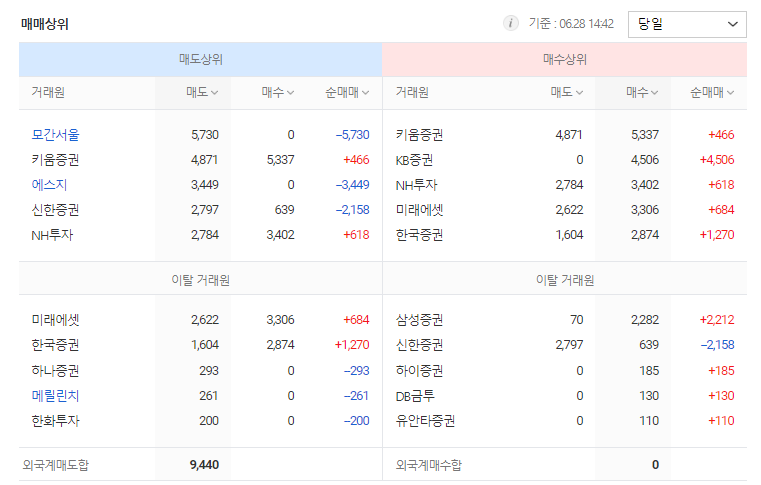The image size is (761, 485).
Task: Select the 매도상위 header tab
Action: click(200, 59)
